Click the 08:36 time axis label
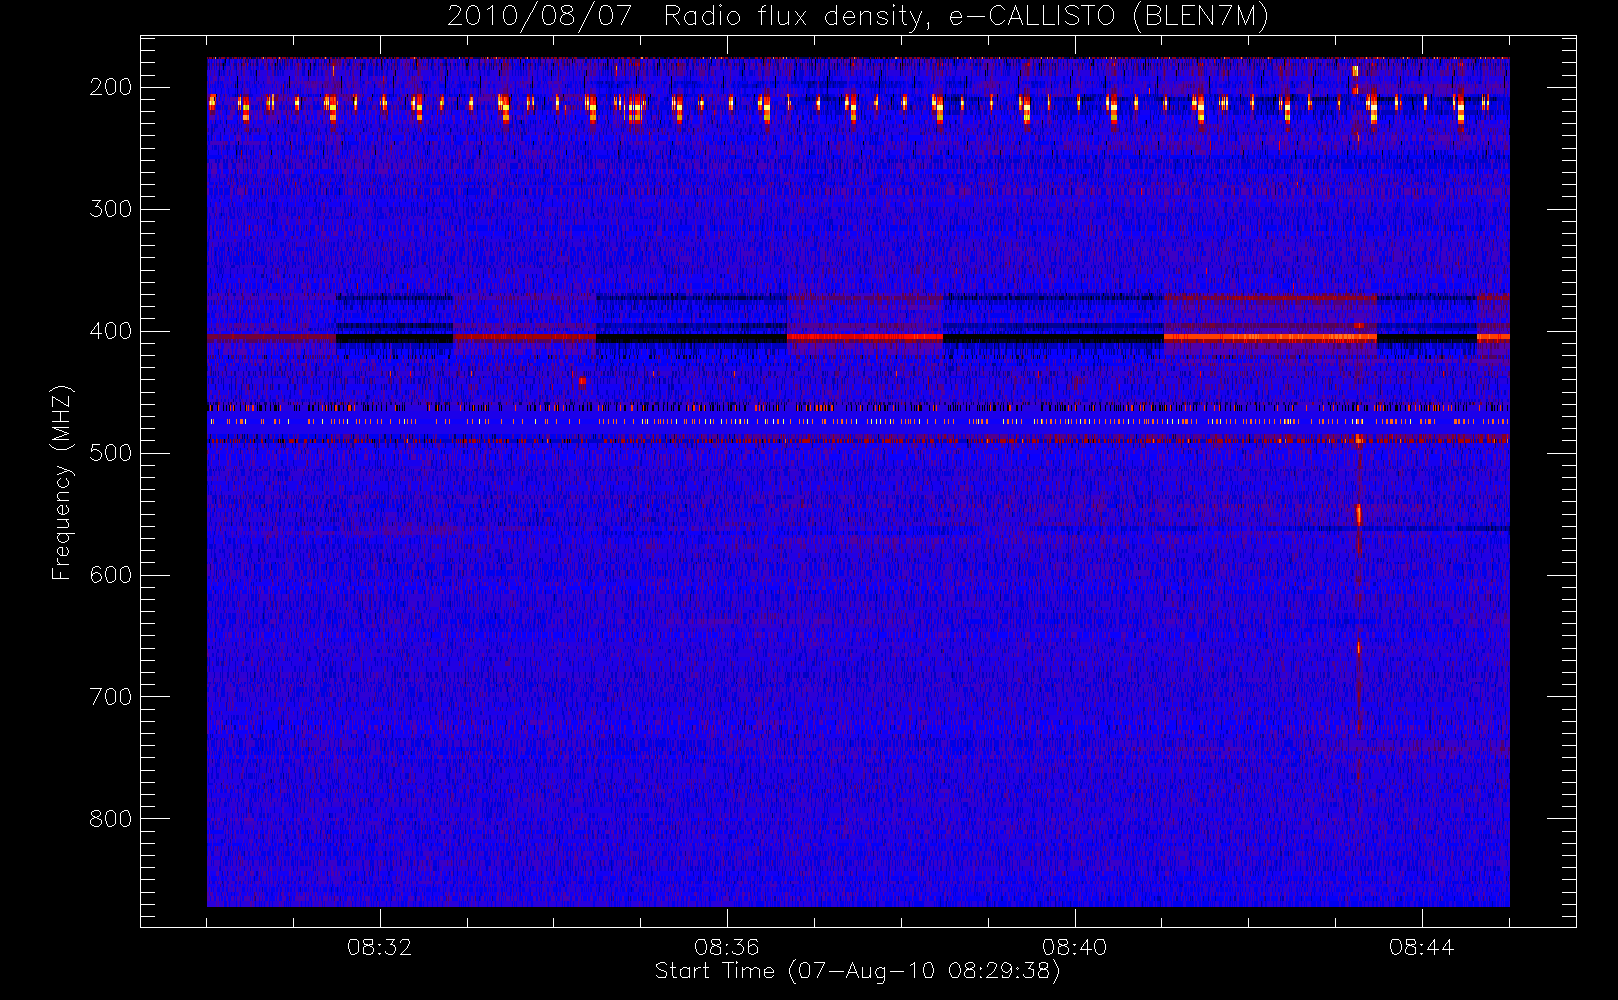Image resolution: width=1618 pixels, height=1000 pixels. [x=727, y=947]
